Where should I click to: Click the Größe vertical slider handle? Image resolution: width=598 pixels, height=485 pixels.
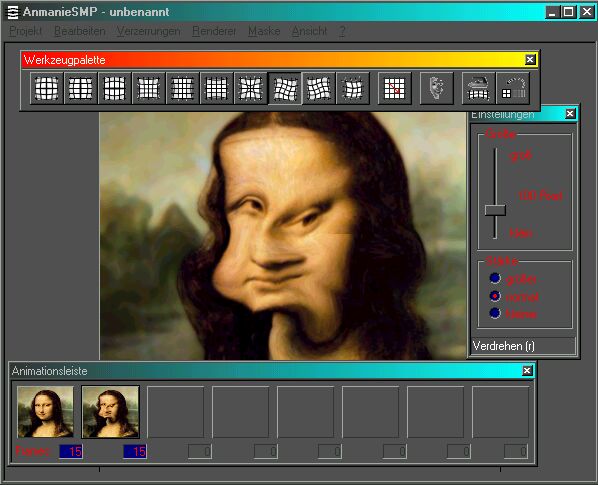click(495, 210)
